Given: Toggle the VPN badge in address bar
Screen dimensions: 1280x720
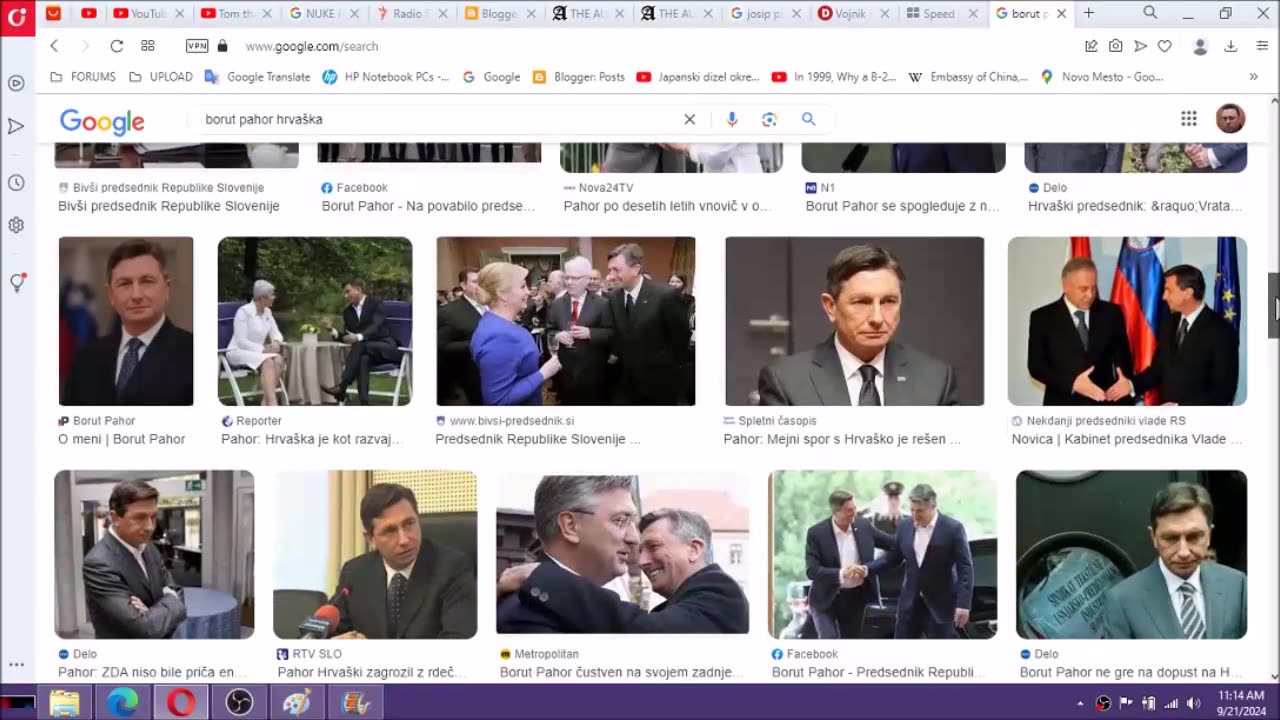Looking at the screenshot, I should (x=197, y=46).
